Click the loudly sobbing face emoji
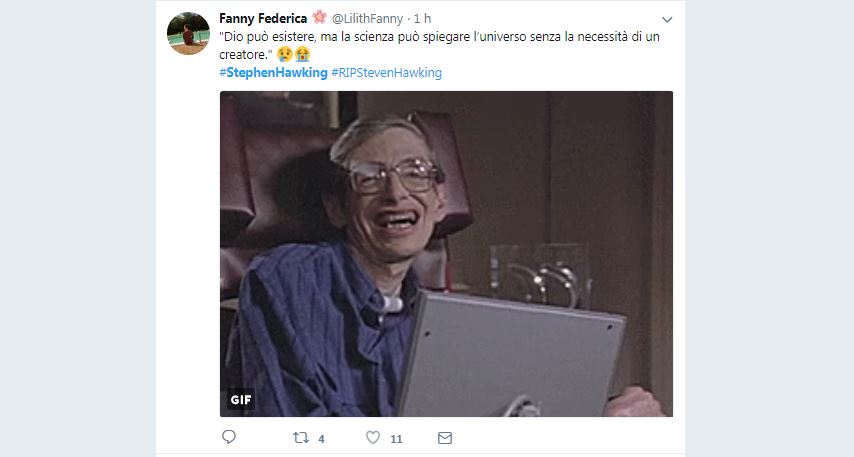 click(302, 54)
